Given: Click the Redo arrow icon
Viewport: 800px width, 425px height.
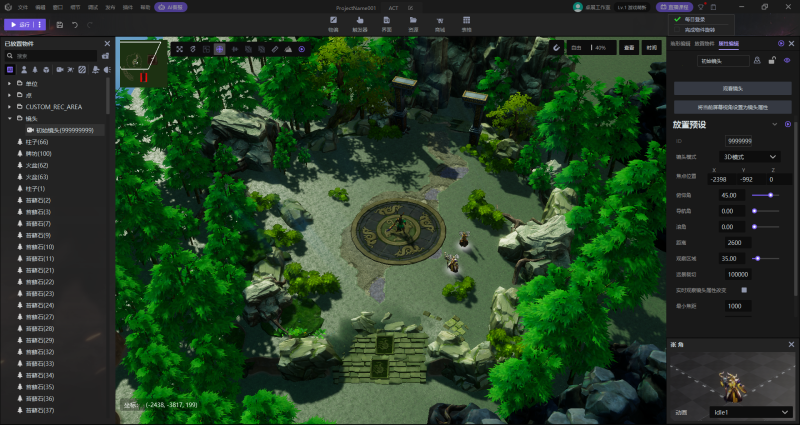Looking at the screenshot, I should pyautogui.click(x=90, y=24).
